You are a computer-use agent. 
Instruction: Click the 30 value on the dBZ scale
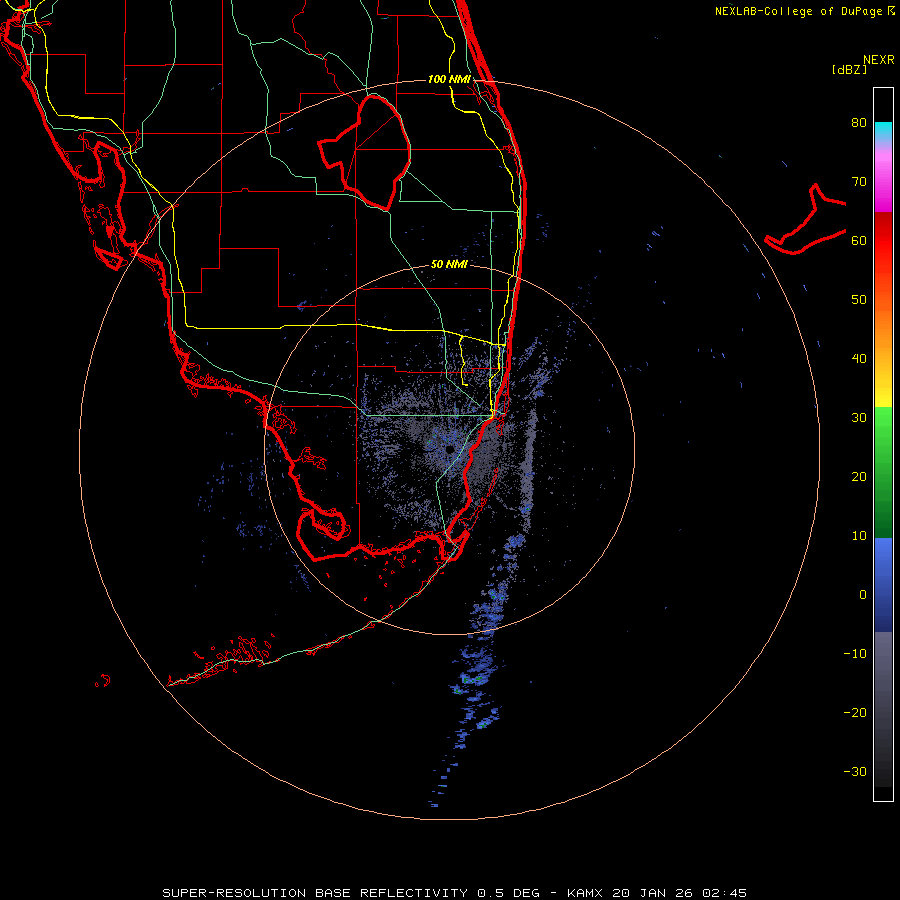coord(859,418)
